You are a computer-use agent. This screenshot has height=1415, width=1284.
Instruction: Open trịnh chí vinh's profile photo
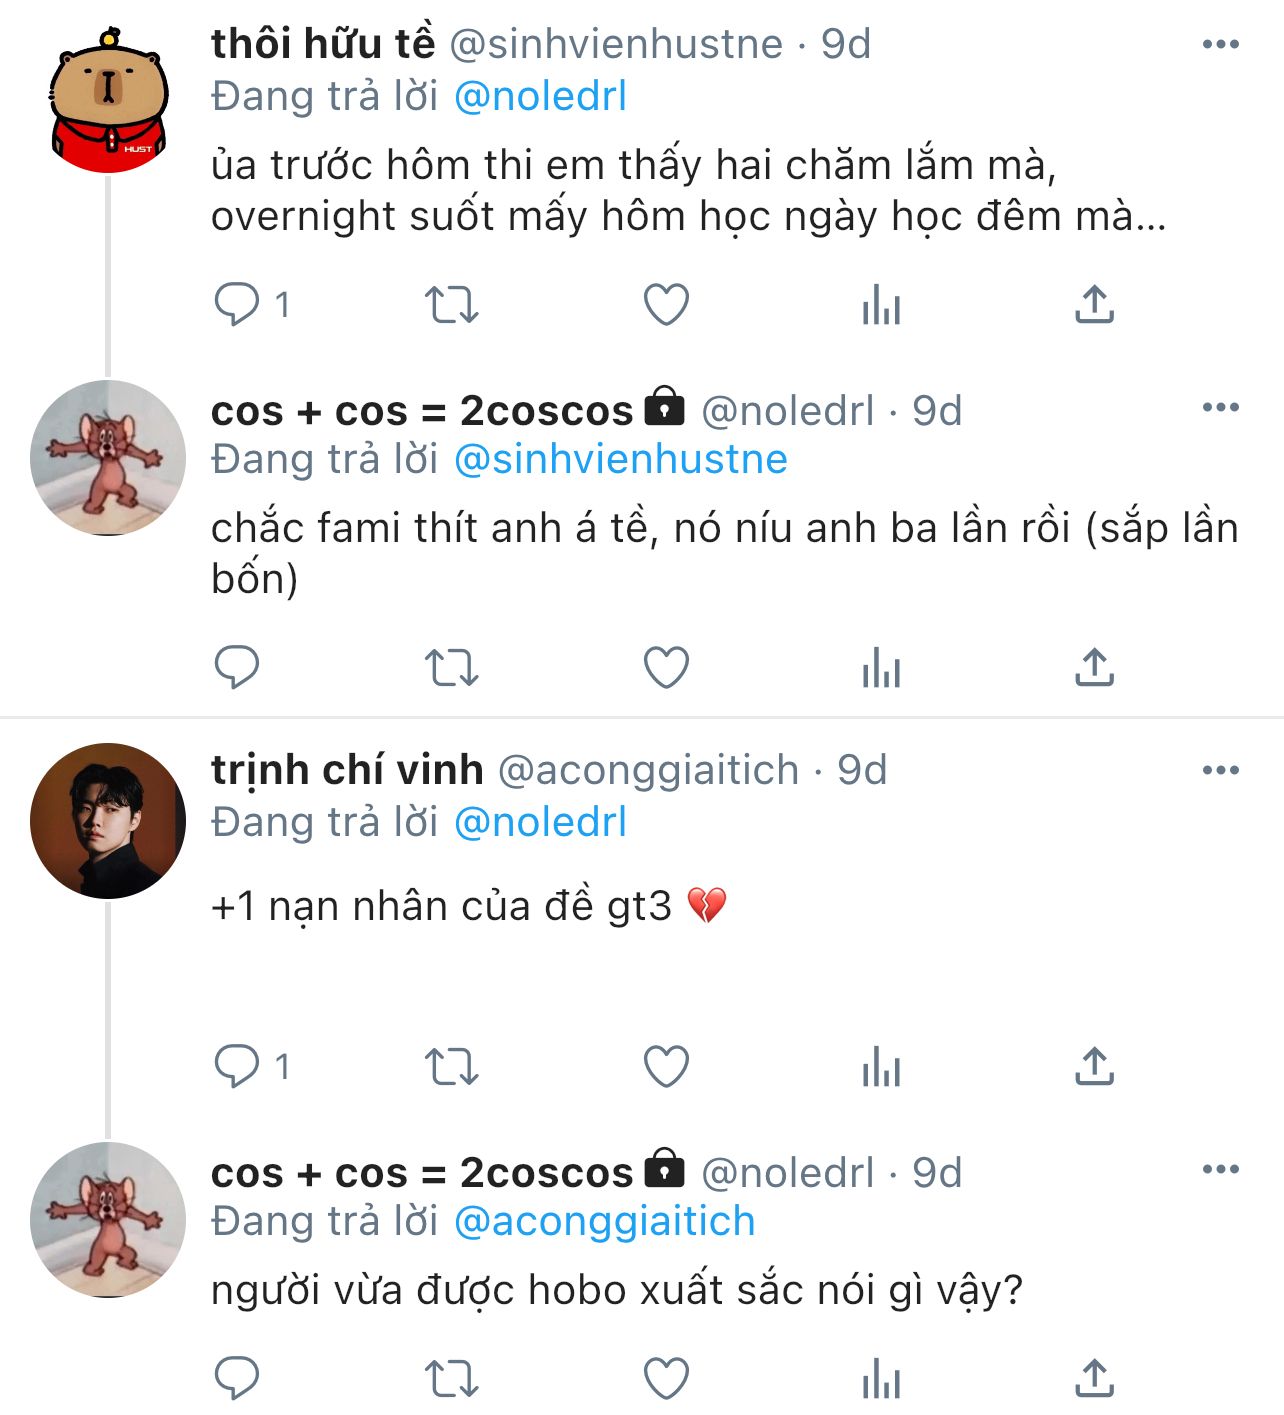(x=108, y=820)
